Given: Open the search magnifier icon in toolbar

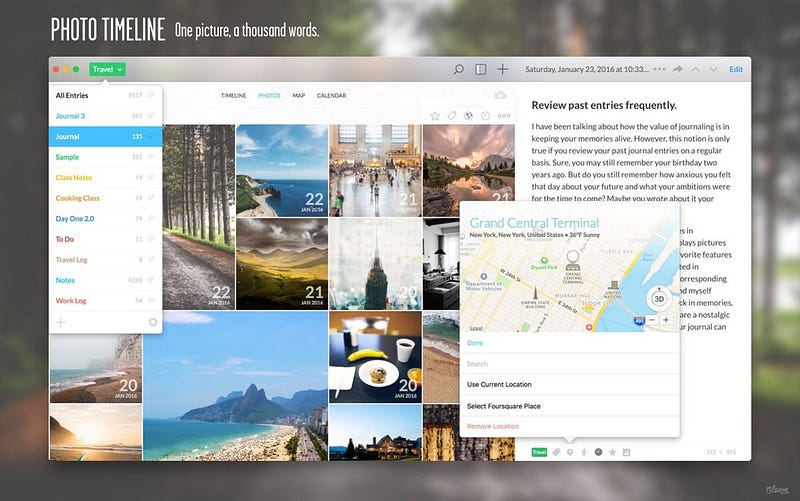Looking at the screenshot, I should point(459,69).
